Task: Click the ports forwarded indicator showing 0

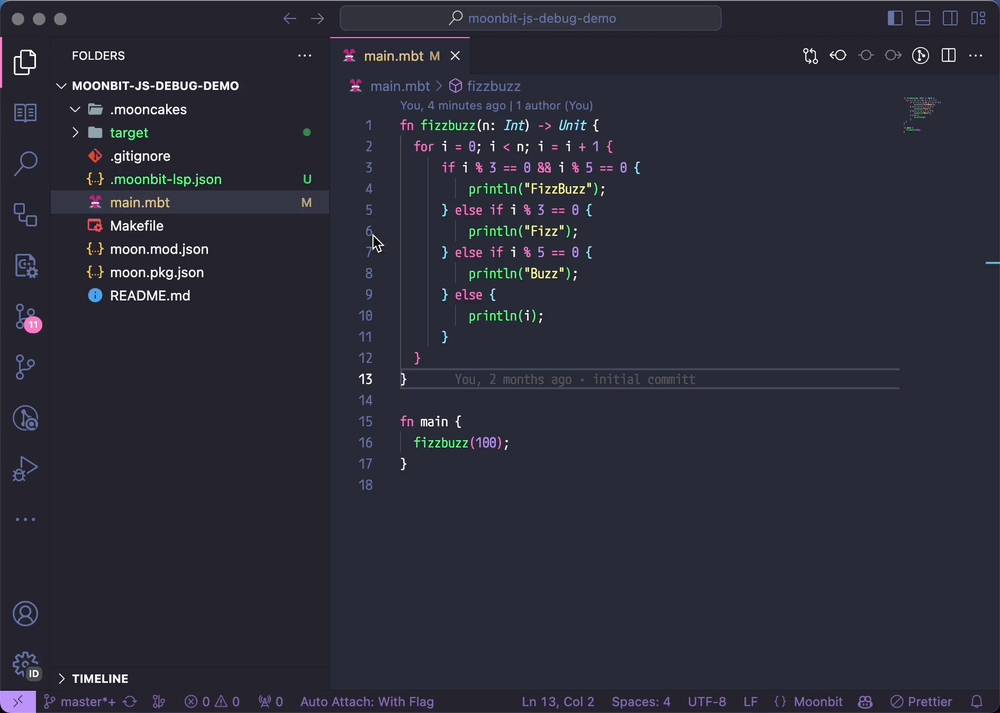Action: coord(270,702)
